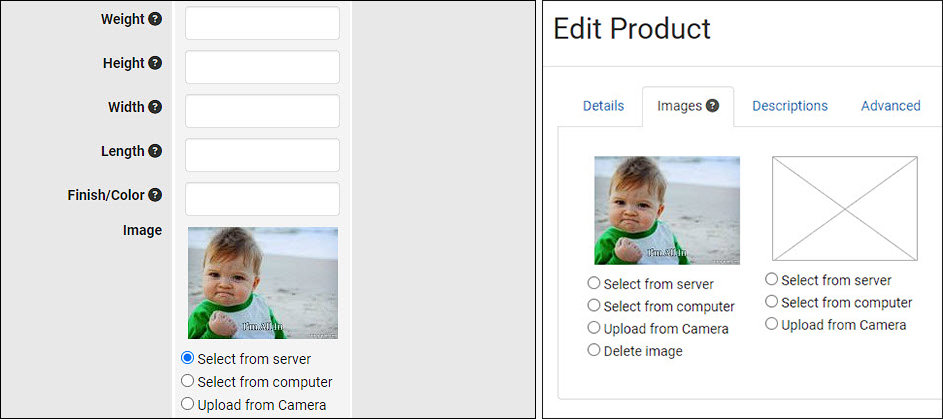Screen dimensions: 943x419
Task: Choose Select from computer under left form image
Action: pyautogui.click(x=188, y=381)
